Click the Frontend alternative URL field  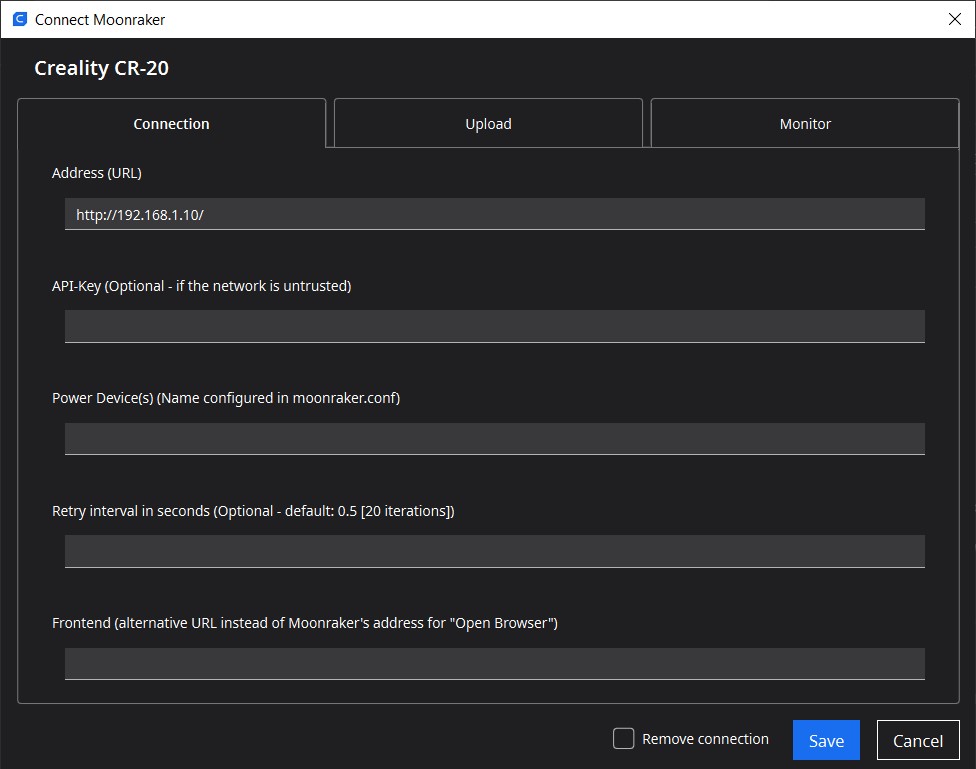click(x=494, y=663)
